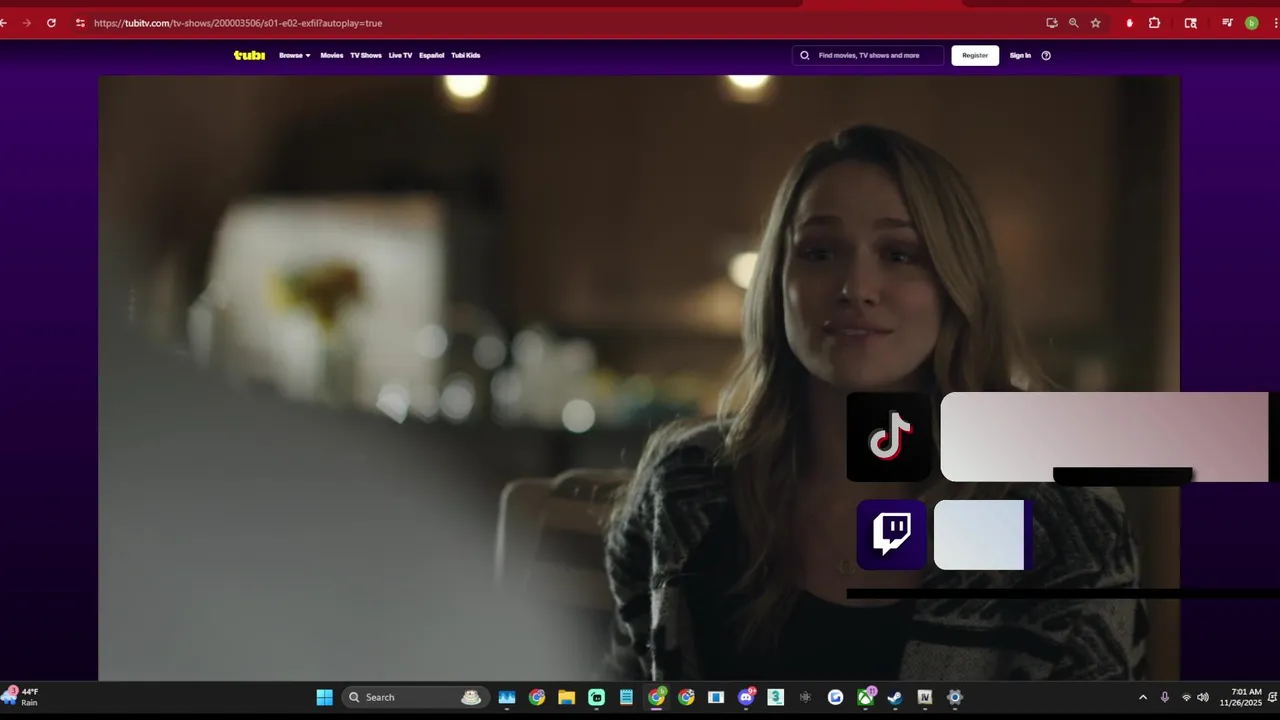Click the browser forward arrow
1280x720 pixels.
click(27, 23)
